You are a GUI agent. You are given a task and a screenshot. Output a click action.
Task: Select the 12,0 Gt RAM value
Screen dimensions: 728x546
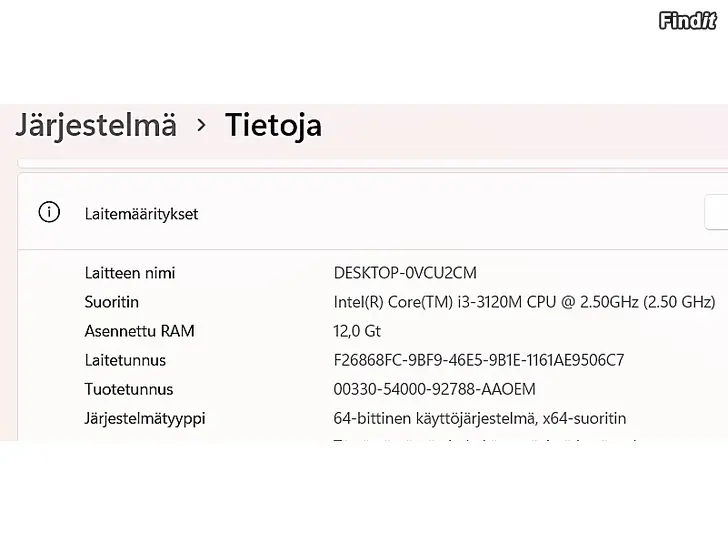357,331
